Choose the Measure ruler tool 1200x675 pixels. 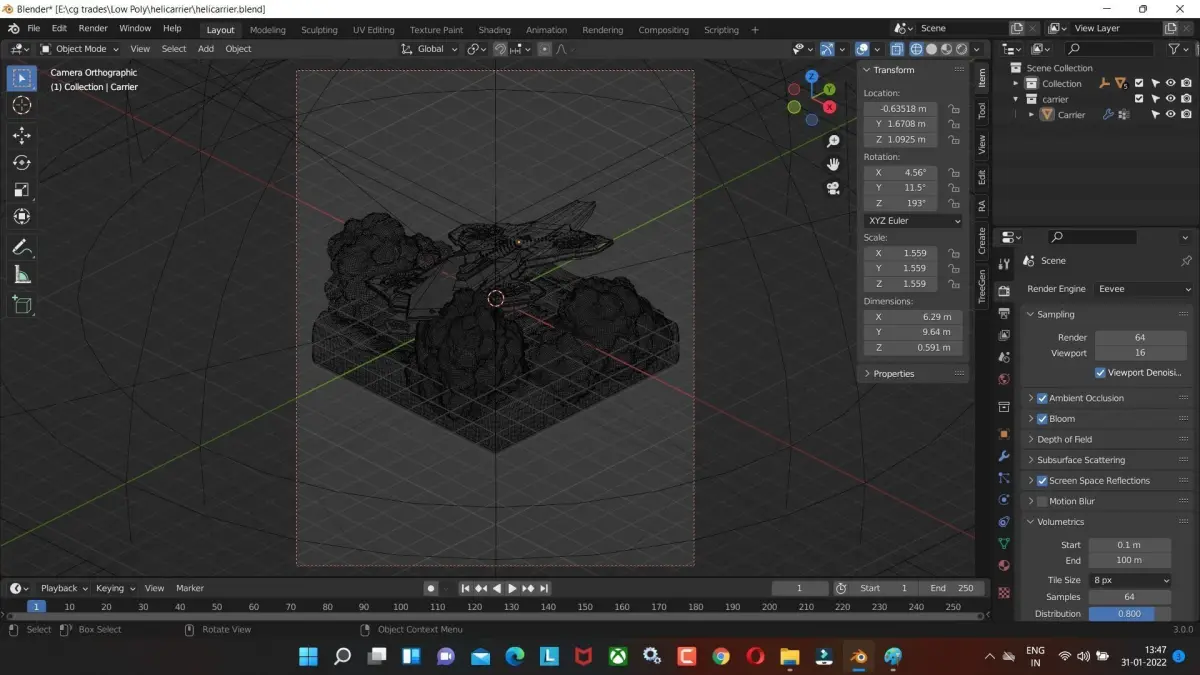coord(22,274)
